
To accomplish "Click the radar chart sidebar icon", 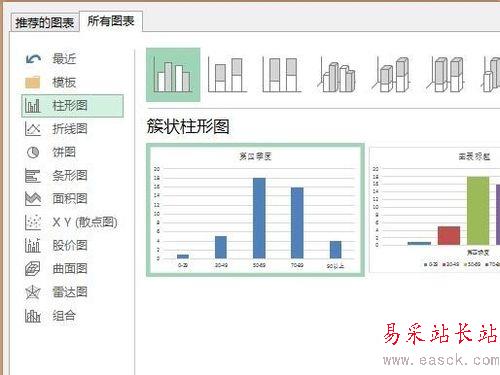I will click(x=33, y=292).
